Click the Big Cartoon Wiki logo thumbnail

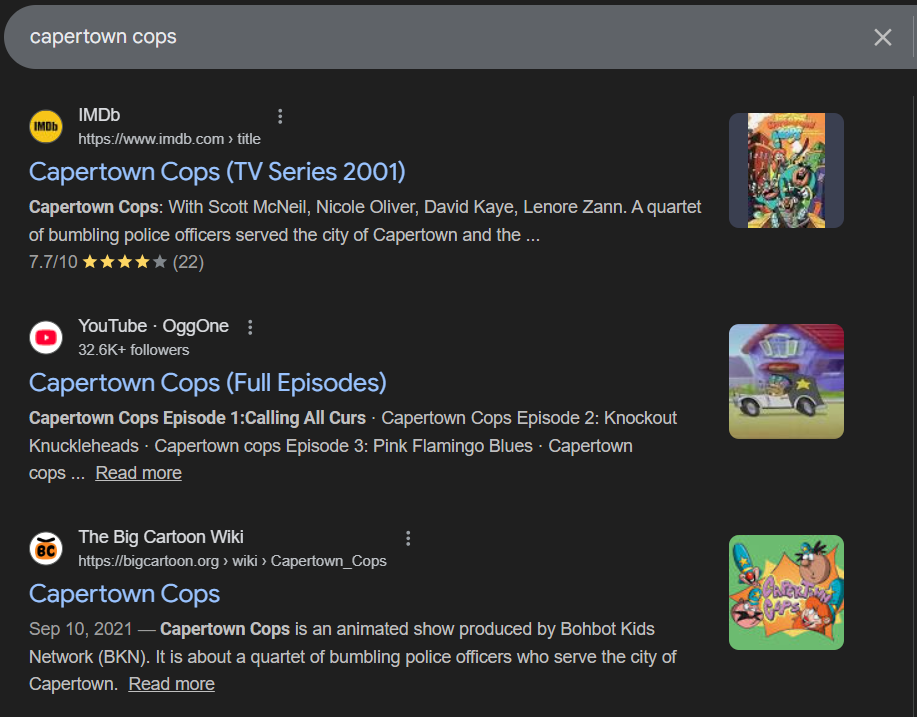click(x=786, y=592)
